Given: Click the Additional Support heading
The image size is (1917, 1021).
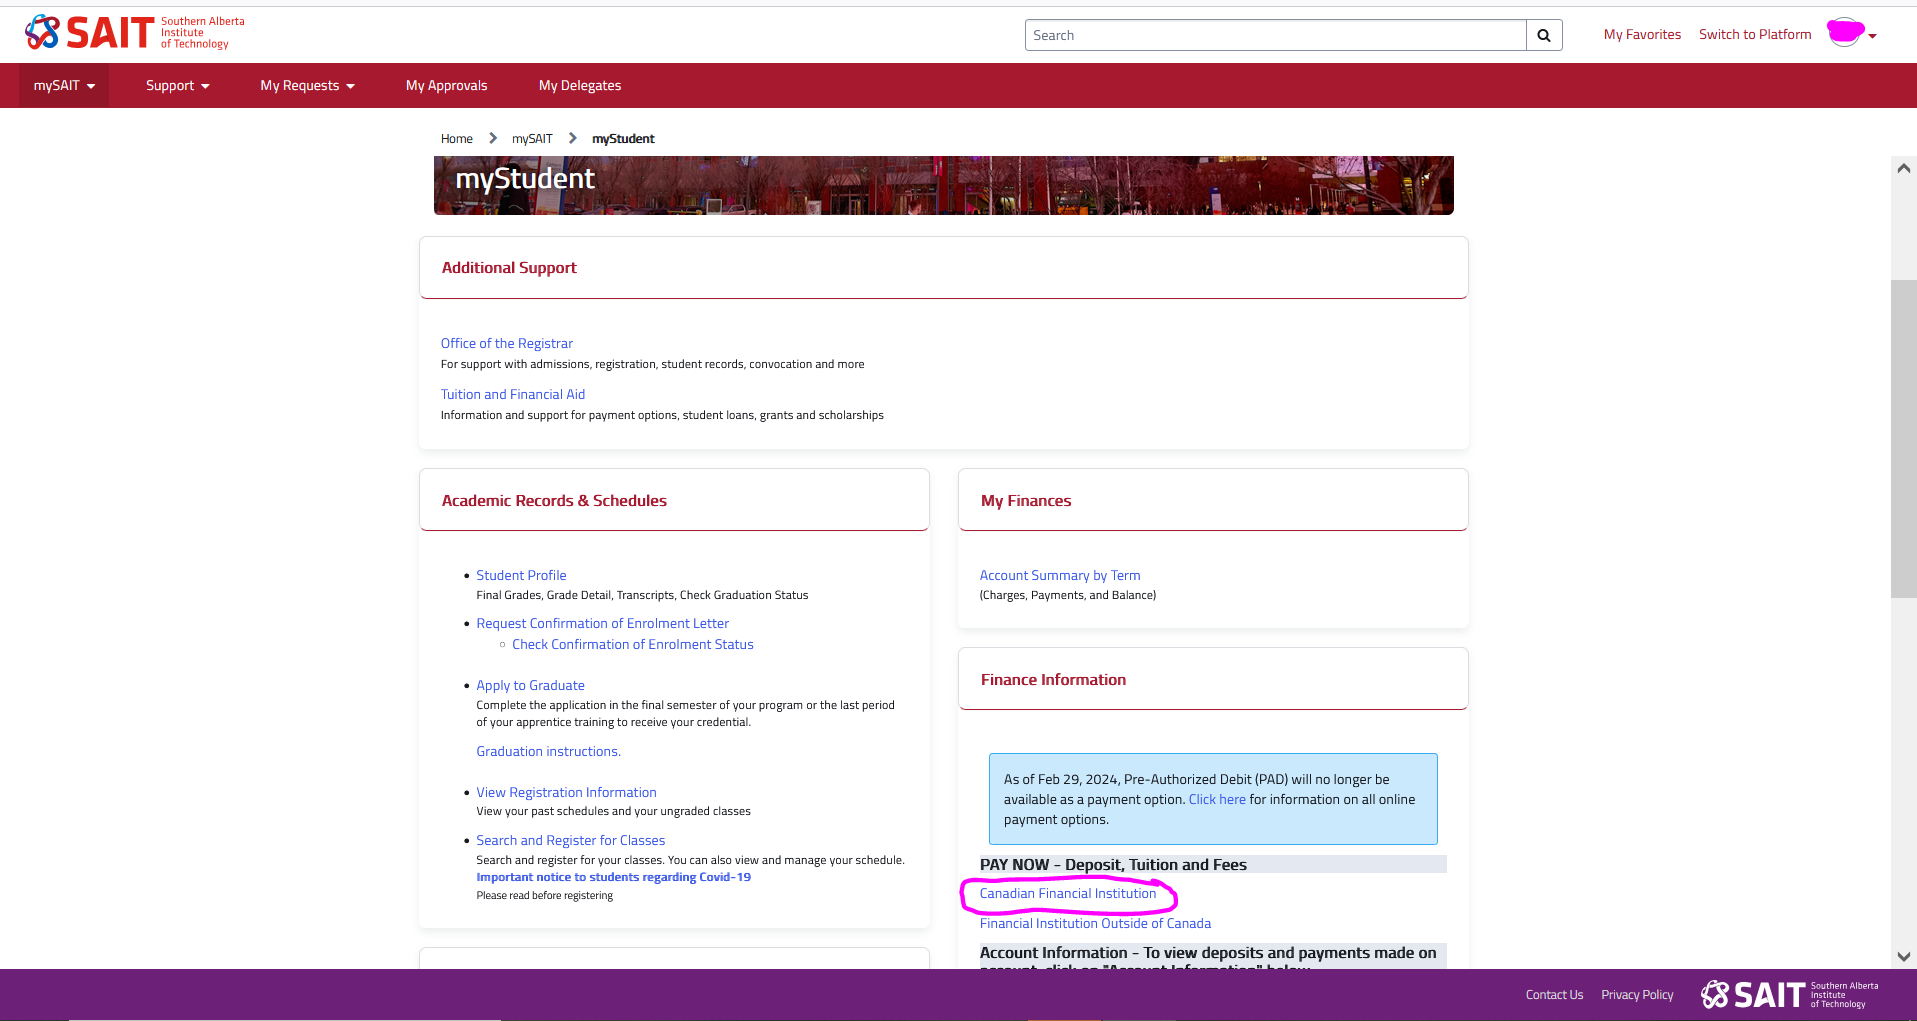Looking at the screenshot, I should (x=509, y=268).
